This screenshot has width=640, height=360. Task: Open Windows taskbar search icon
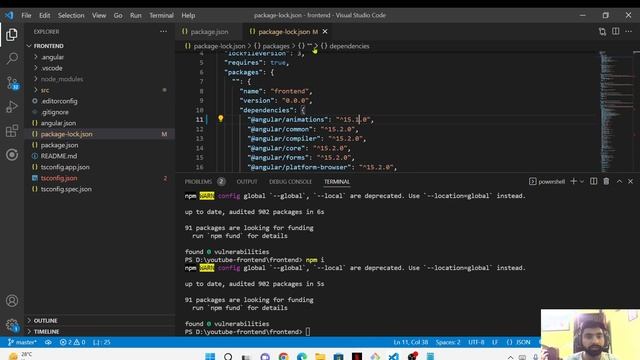point(228,357)
